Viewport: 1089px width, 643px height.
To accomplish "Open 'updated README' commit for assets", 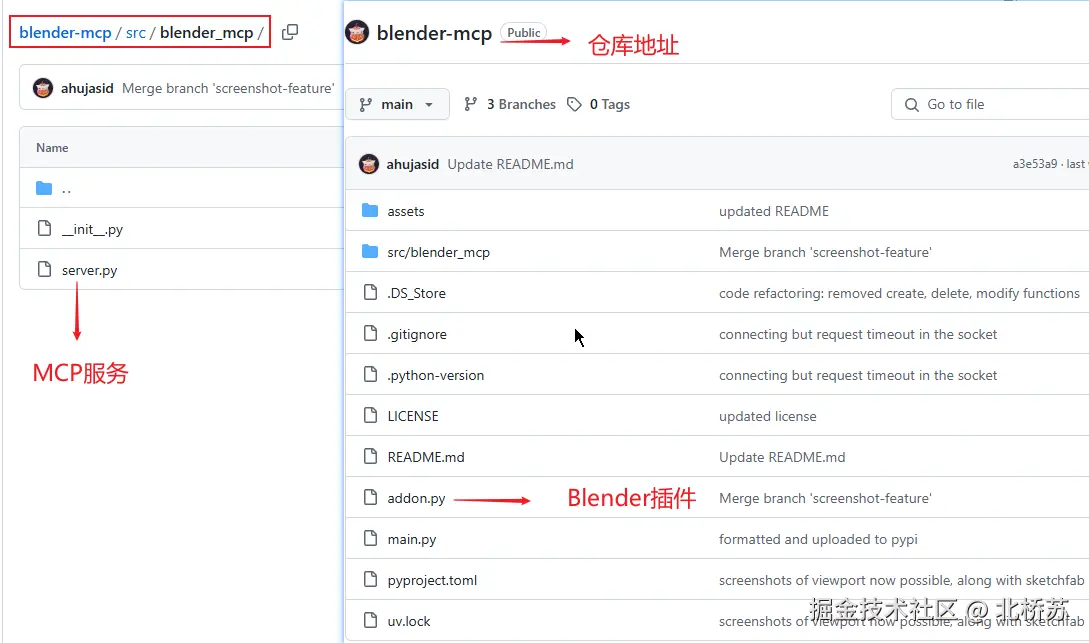I will [x=774, y=211].
